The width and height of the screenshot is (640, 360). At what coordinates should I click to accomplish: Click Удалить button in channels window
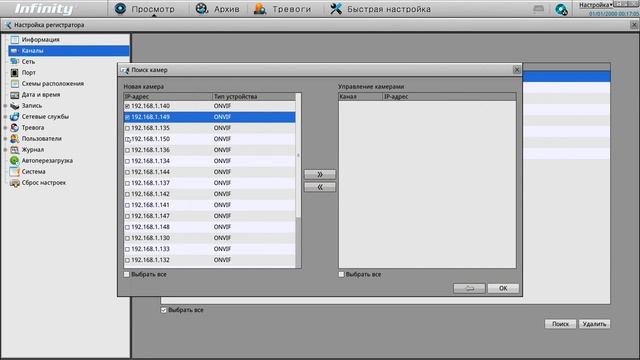[x=594, y=324]
